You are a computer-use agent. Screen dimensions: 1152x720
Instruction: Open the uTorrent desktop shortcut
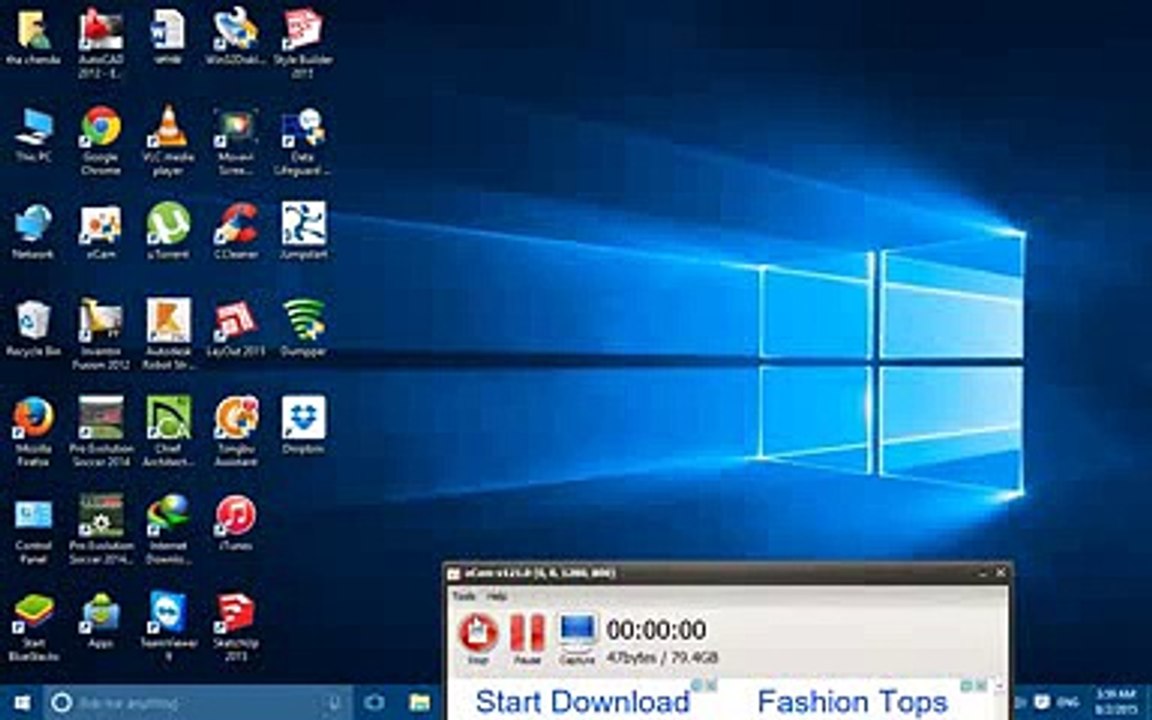coord(168,231)
